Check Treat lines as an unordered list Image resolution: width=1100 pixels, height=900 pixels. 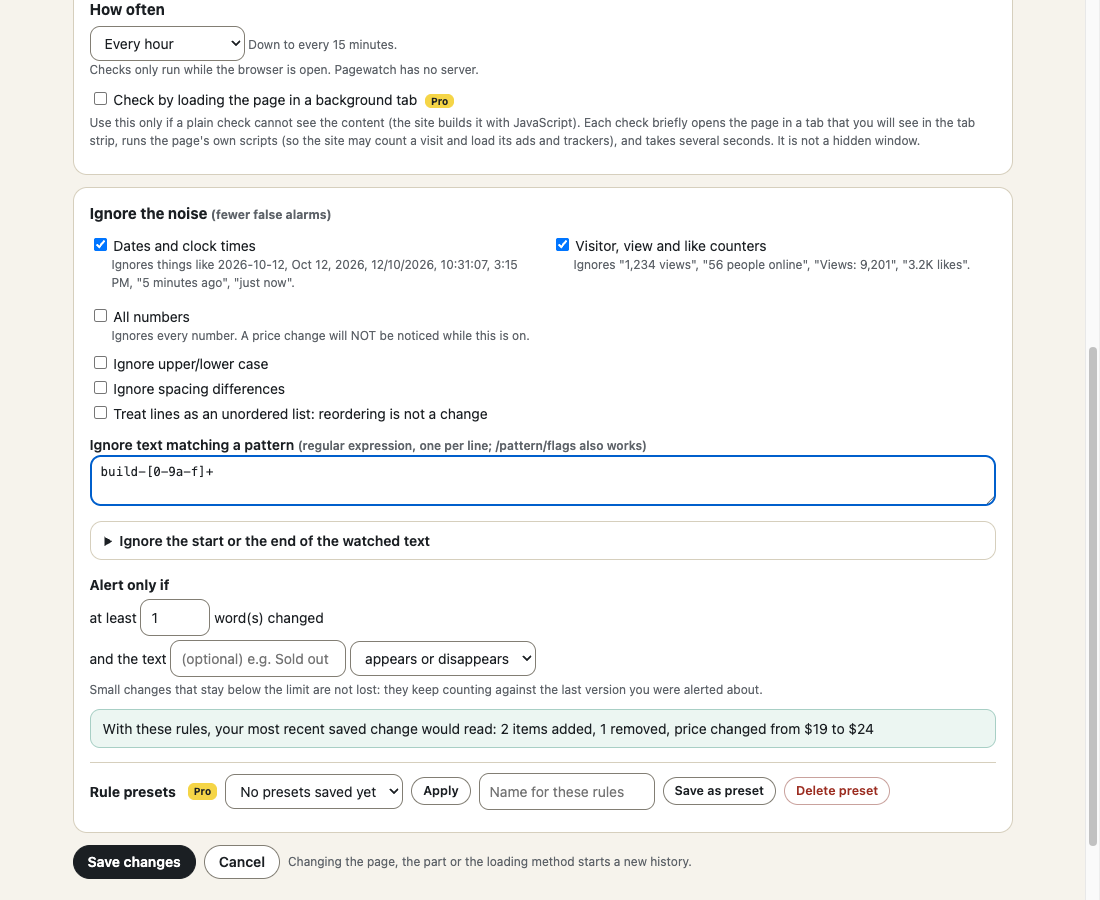pyautogui.click(x=100, y=413)
